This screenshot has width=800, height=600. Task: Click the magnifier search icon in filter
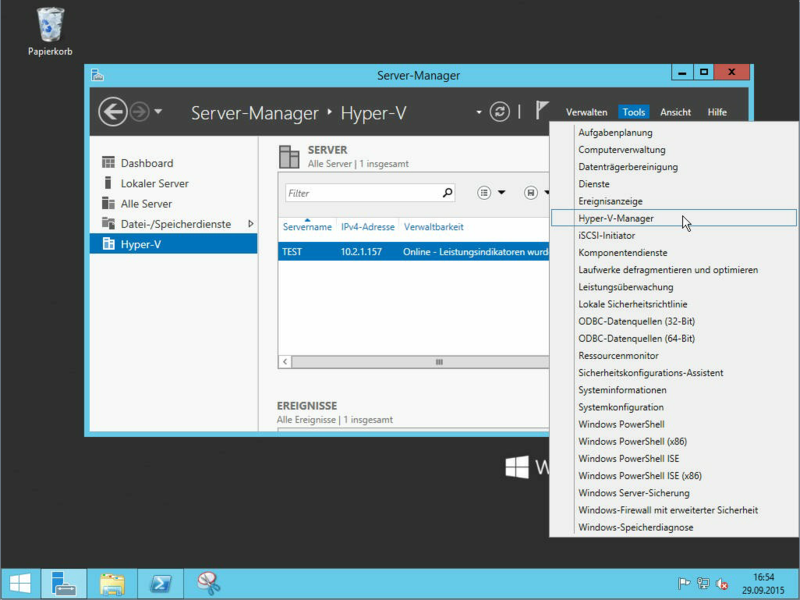coord(447,193)
